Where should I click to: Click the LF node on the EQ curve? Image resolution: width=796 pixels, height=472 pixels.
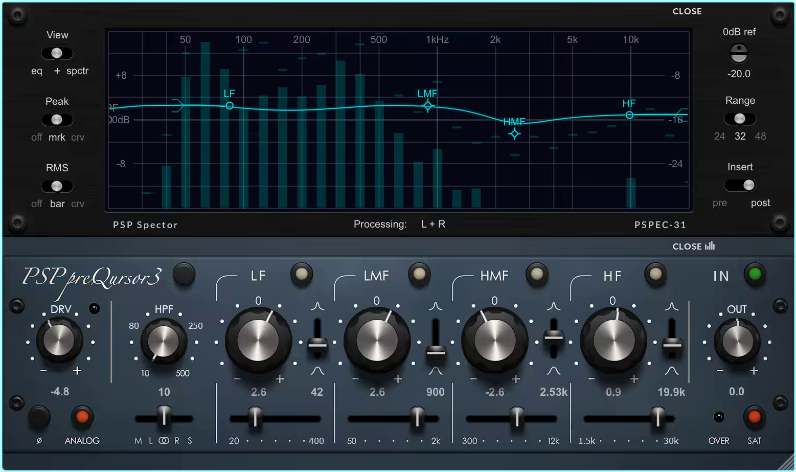point(230,105)
